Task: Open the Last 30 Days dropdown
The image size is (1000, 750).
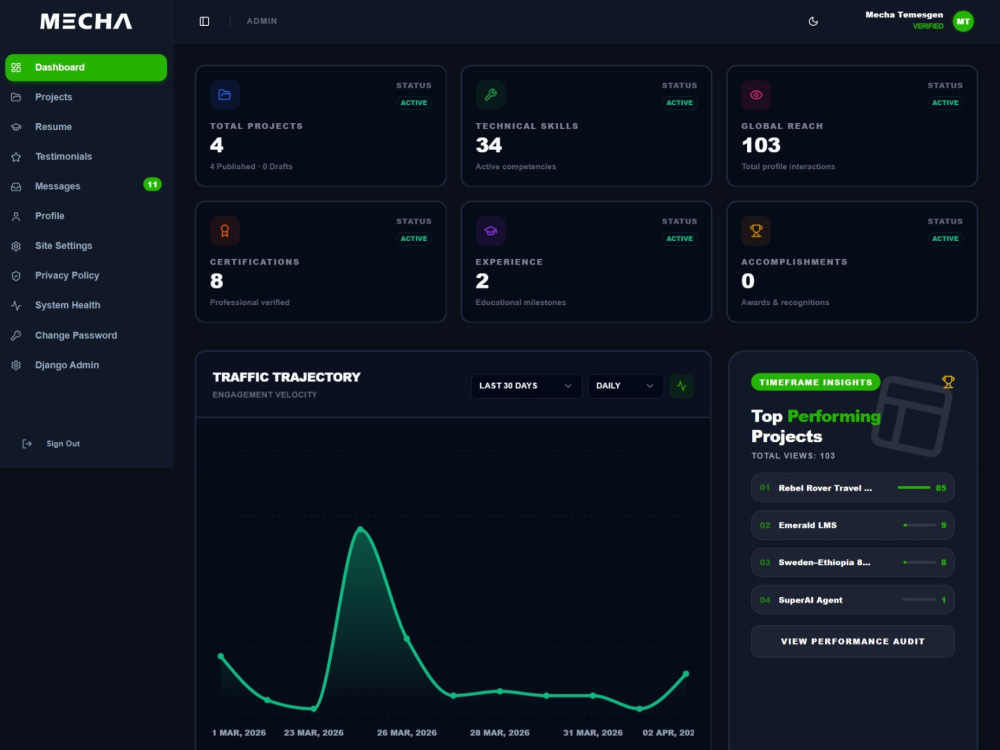Action: (x=526, y=386)
